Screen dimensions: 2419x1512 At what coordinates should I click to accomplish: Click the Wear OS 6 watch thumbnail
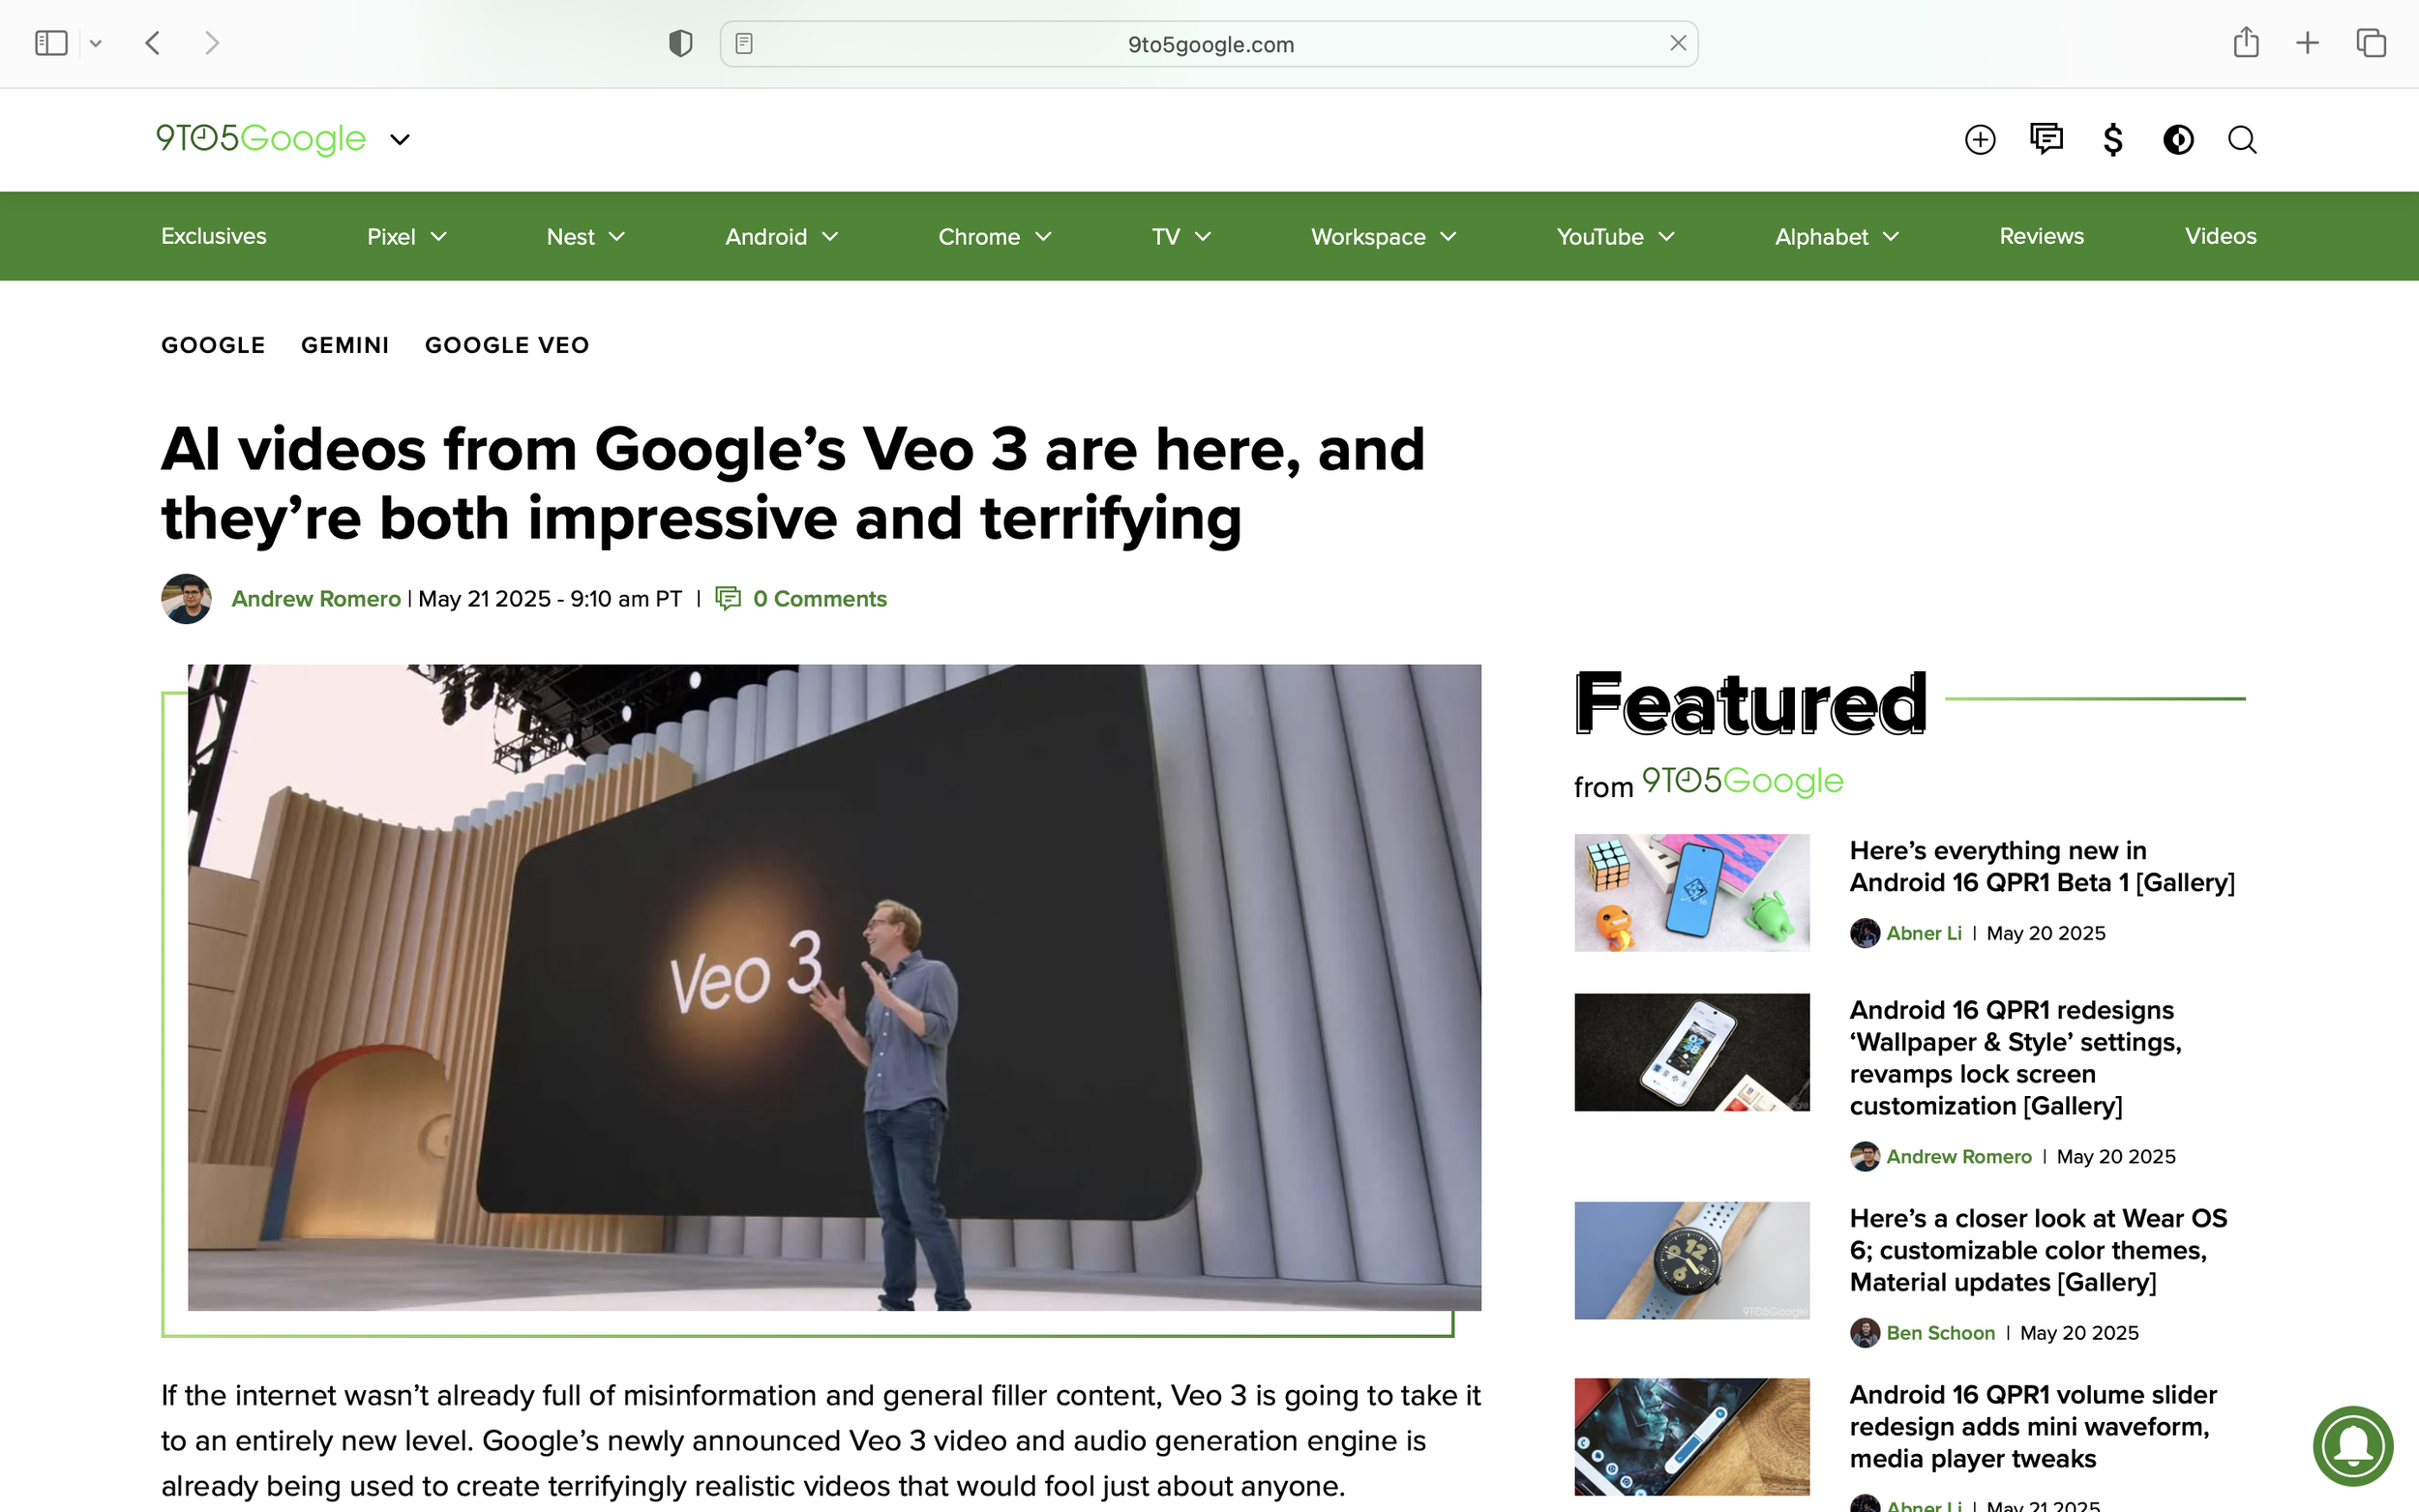click(x=1691, y=1260)
